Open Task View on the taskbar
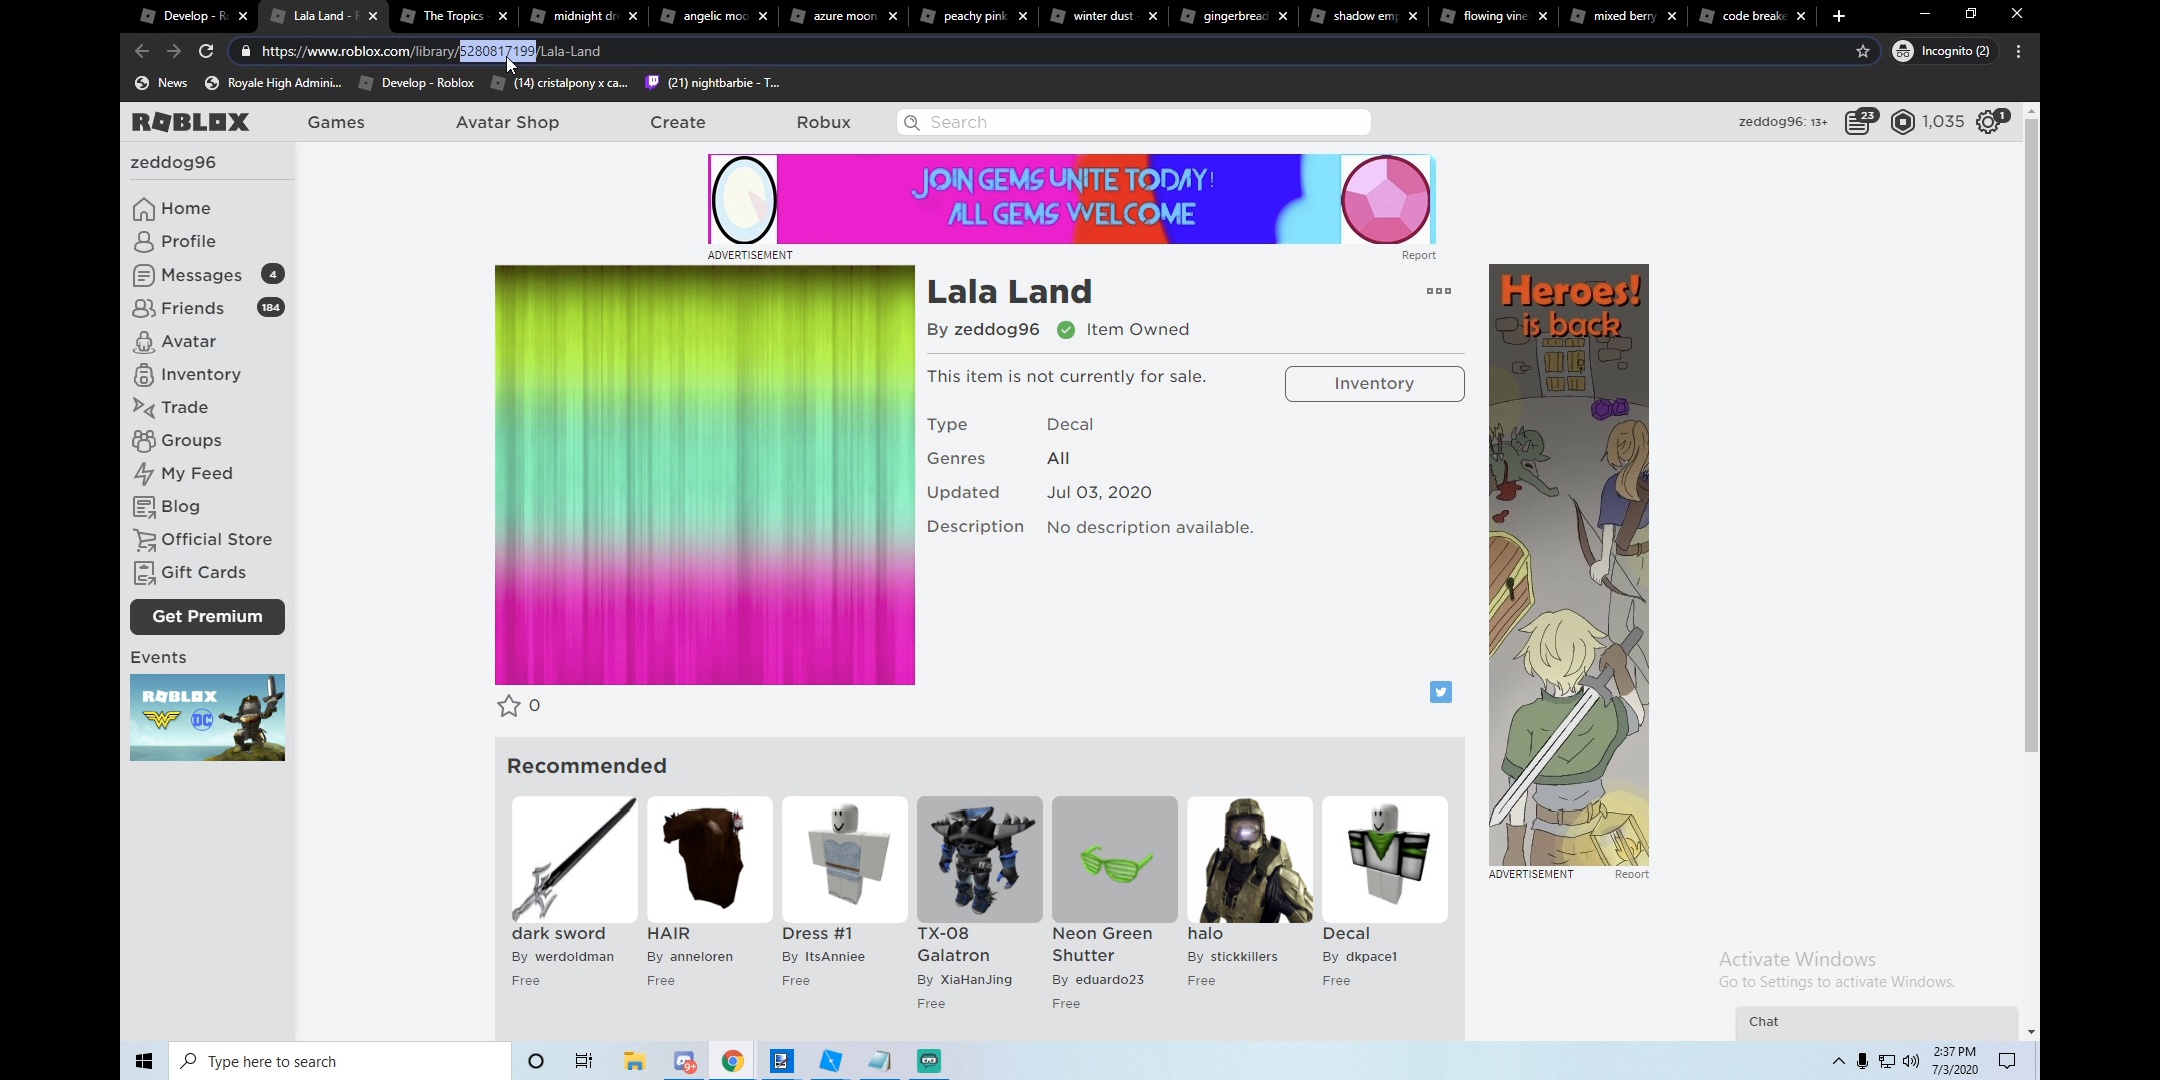Image resolution: width=2160 pixels, height=1080 pixels. pos(584,1061)
